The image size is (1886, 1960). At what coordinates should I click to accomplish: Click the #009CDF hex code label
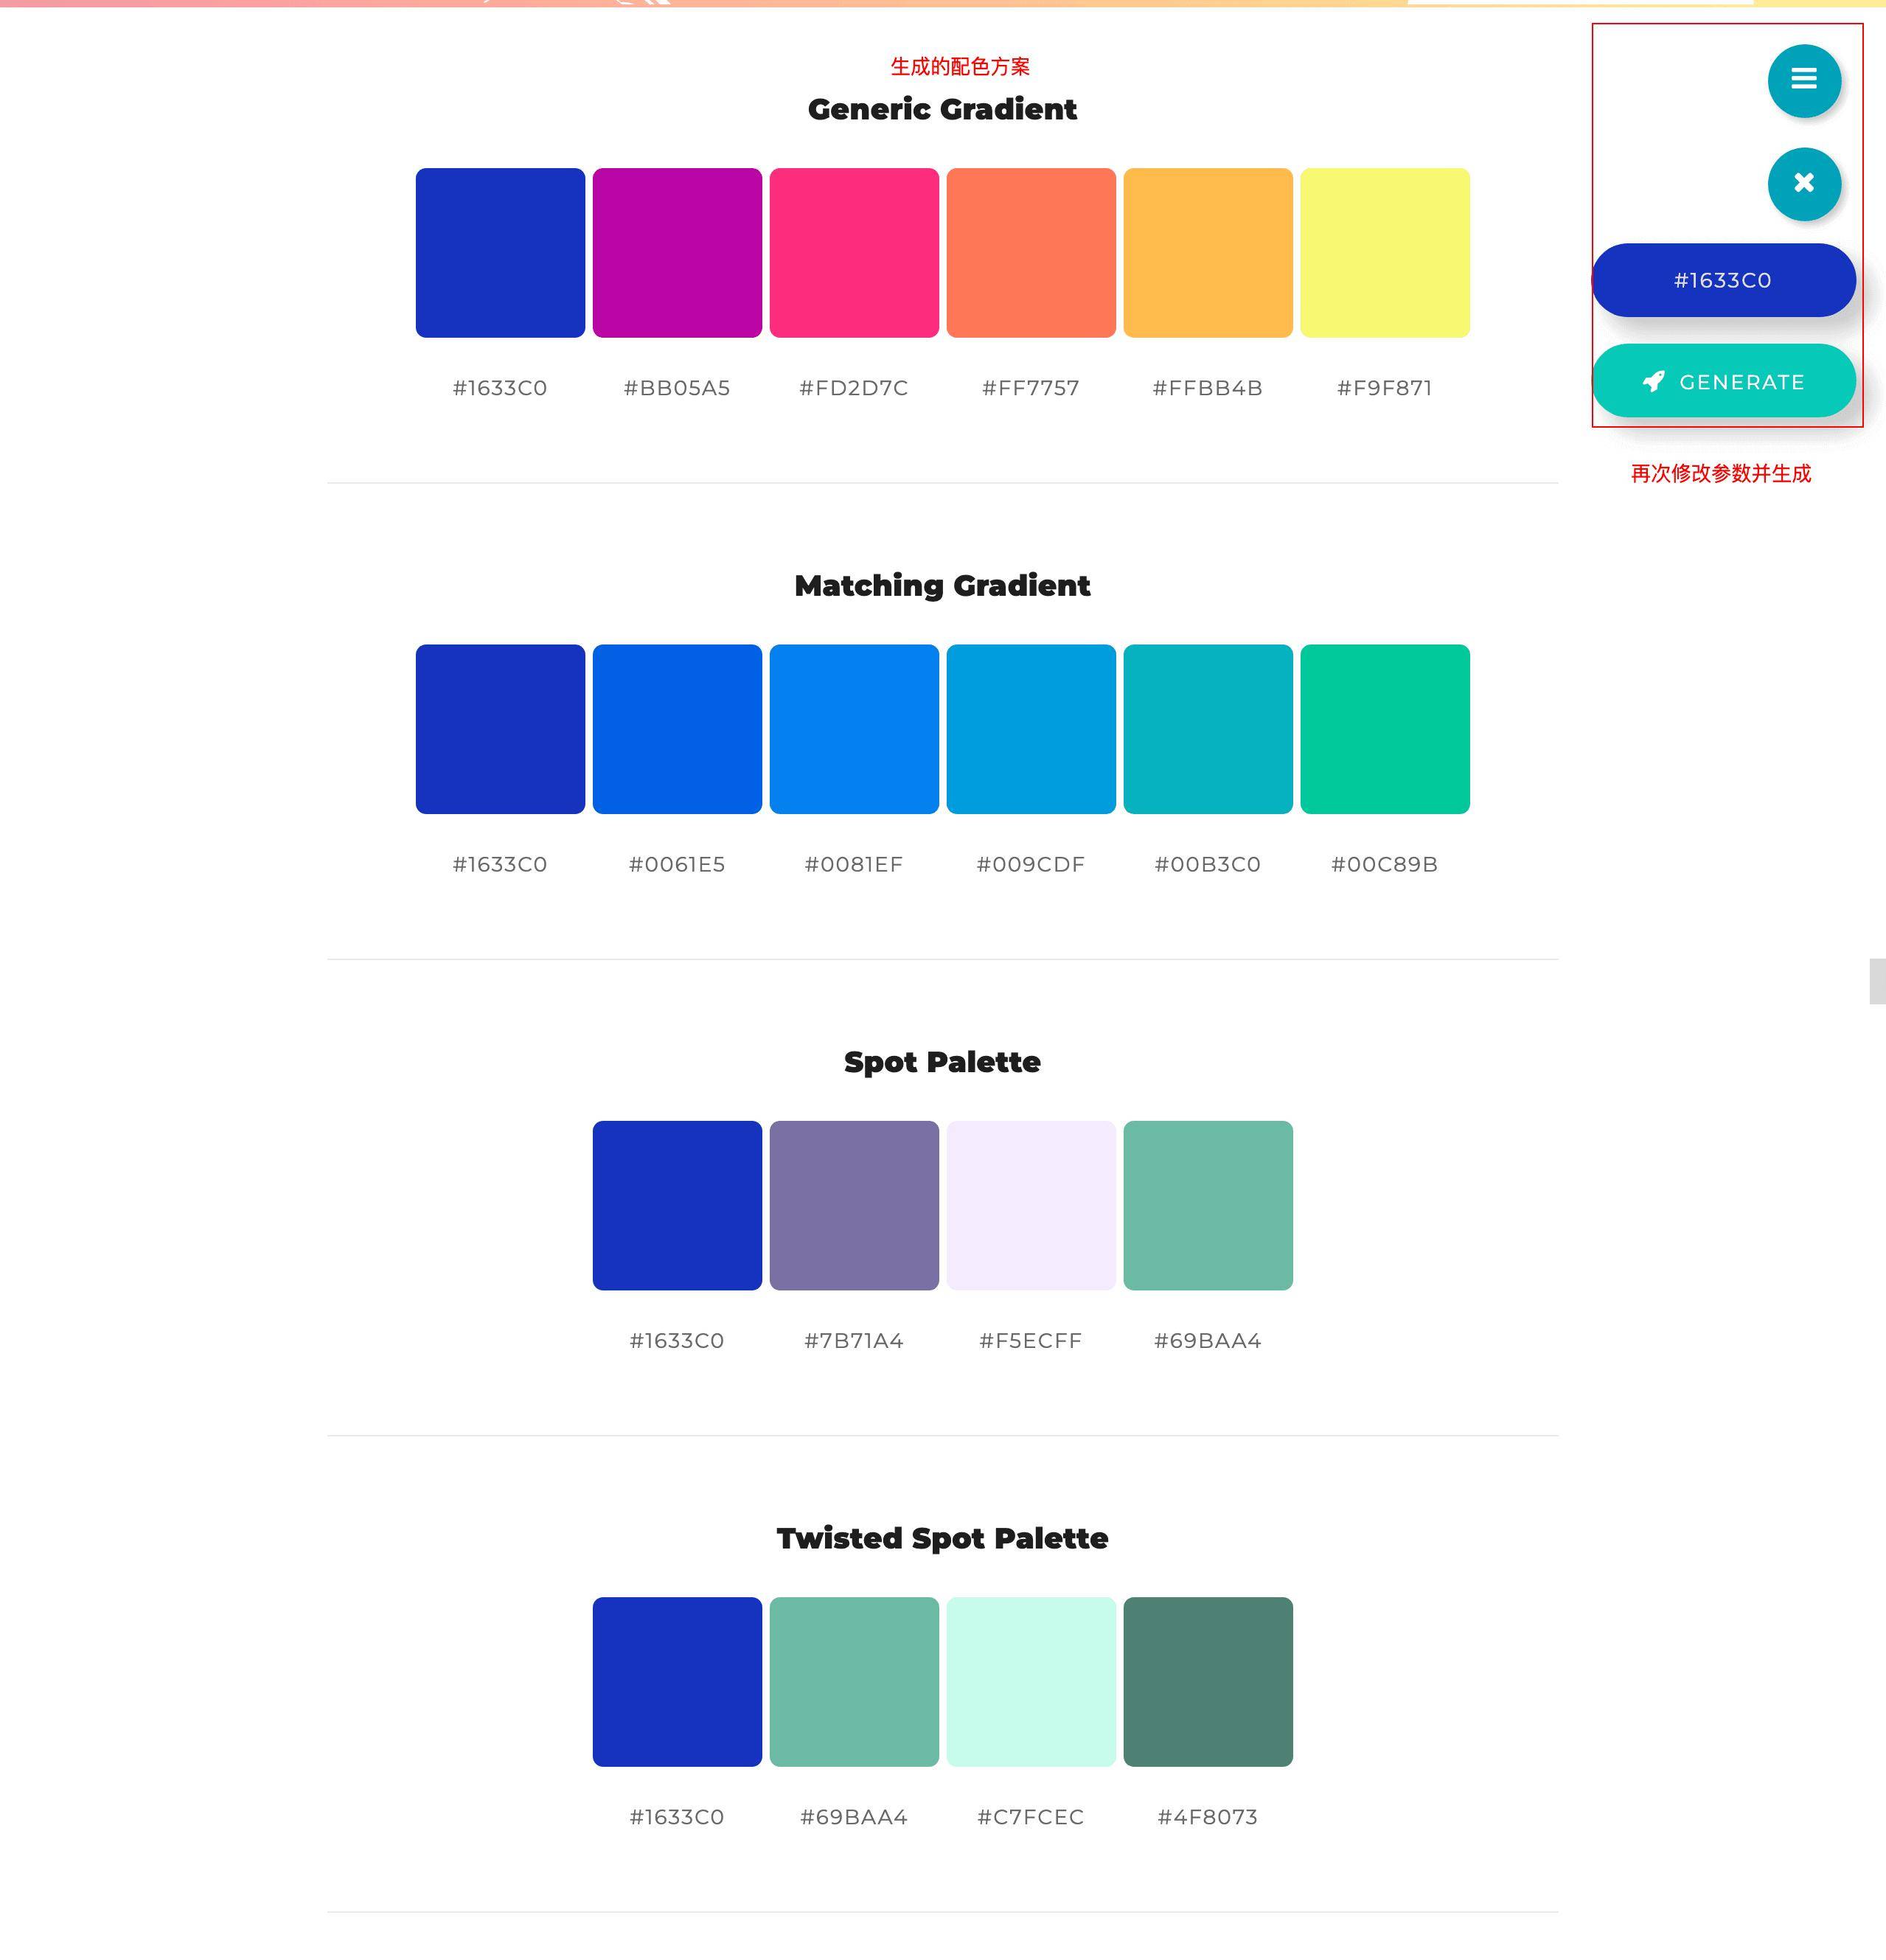tap(1030, 864)
